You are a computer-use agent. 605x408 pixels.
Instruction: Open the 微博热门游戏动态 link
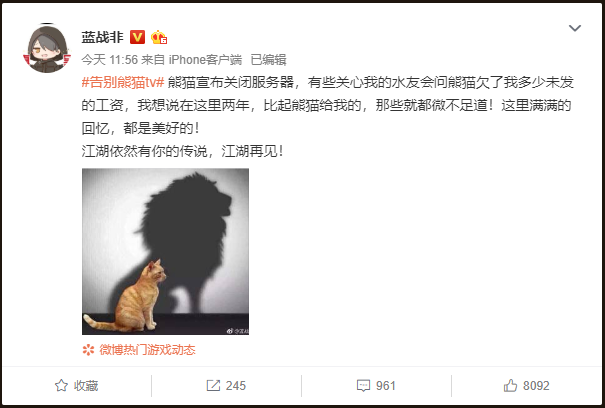(147, 350)
